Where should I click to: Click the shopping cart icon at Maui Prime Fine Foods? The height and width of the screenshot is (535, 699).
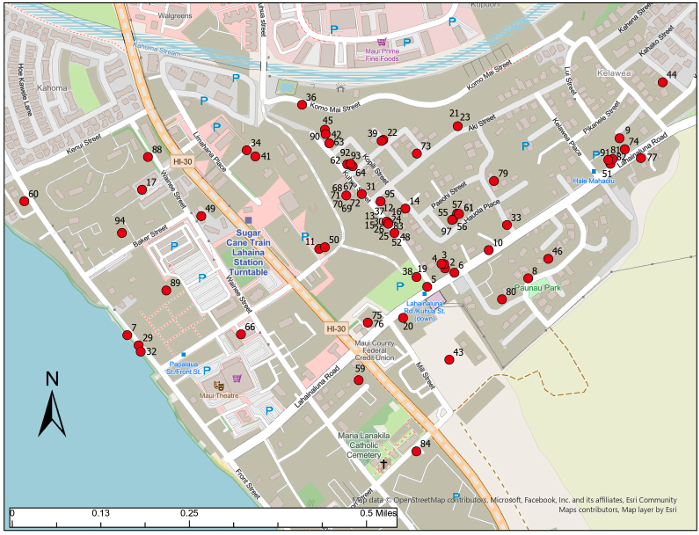382,42
